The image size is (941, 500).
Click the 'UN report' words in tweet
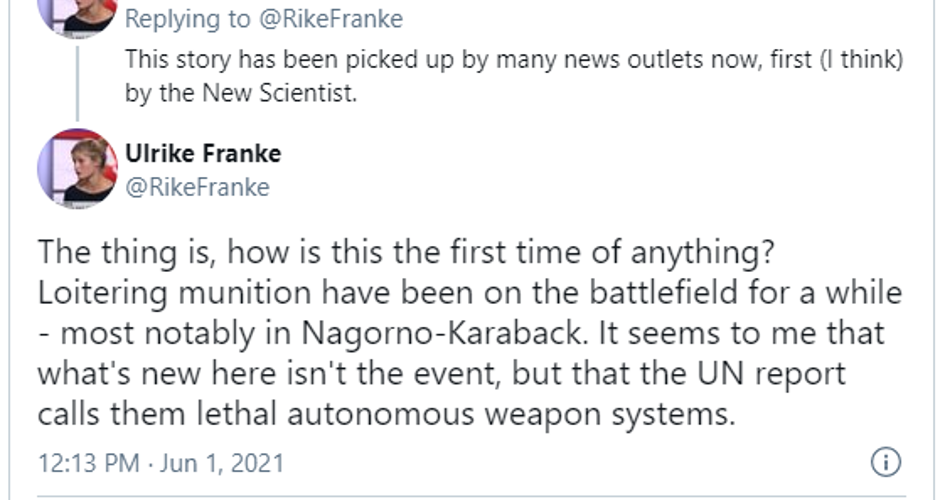click(771, 373)
